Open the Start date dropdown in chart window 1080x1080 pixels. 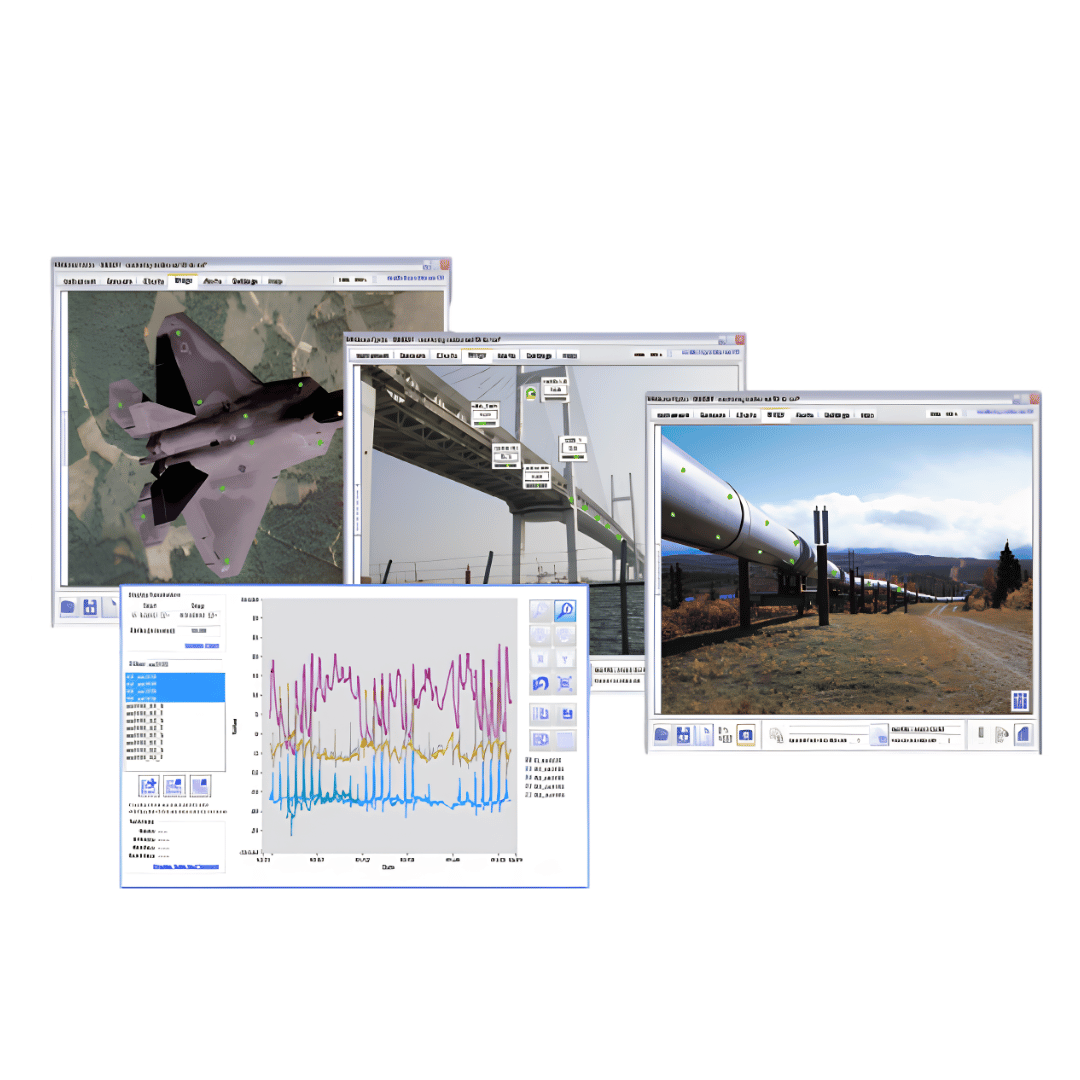pyautogui.click(x=151, y=615)
